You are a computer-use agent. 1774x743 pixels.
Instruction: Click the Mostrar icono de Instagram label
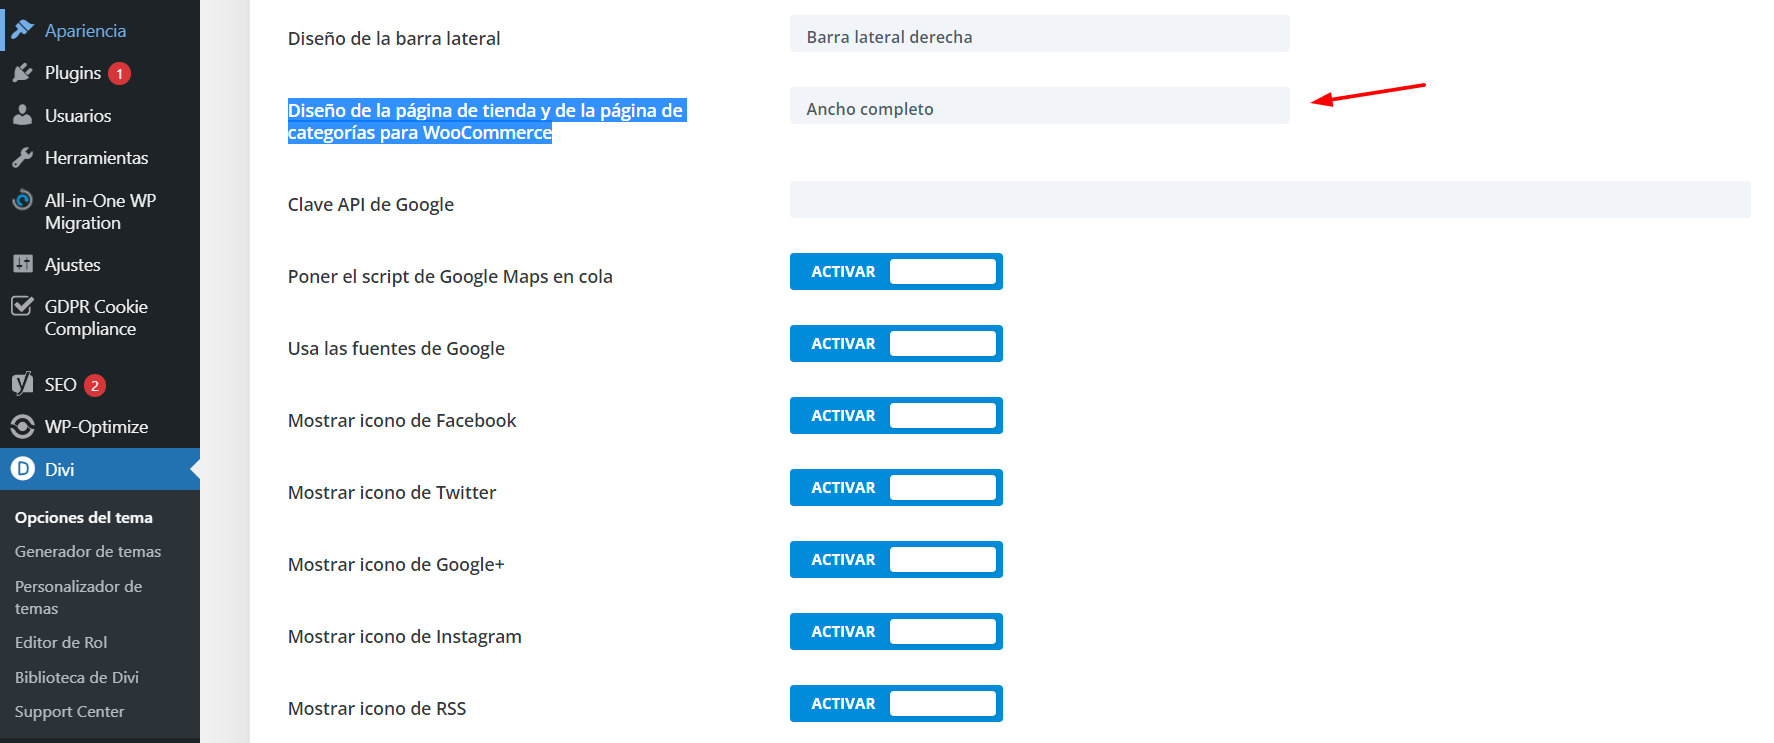[x=405, y=636]
